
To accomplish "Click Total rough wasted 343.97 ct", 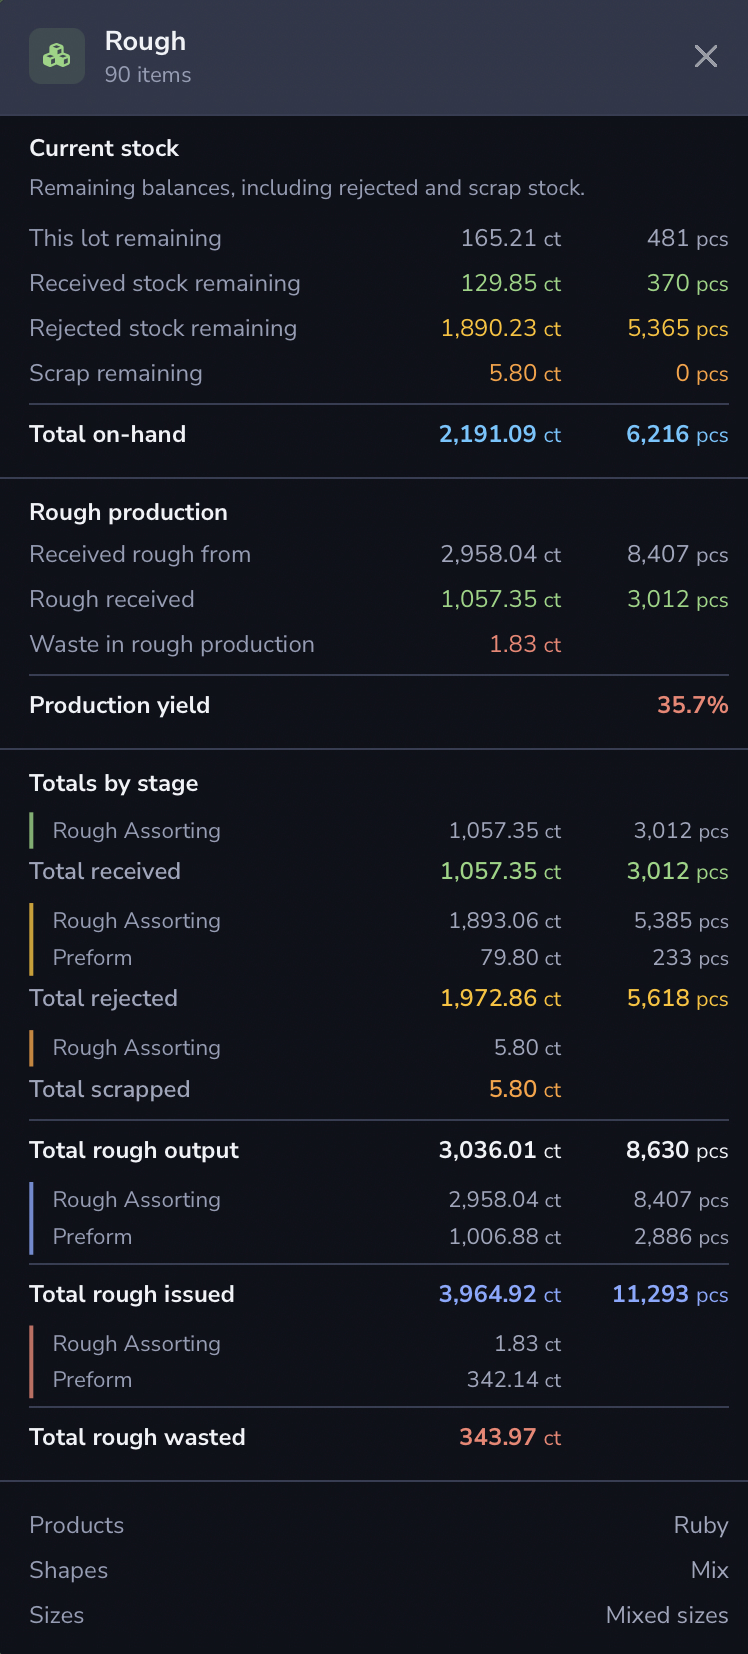I will pyautogui.click(x=510, y=1437).
